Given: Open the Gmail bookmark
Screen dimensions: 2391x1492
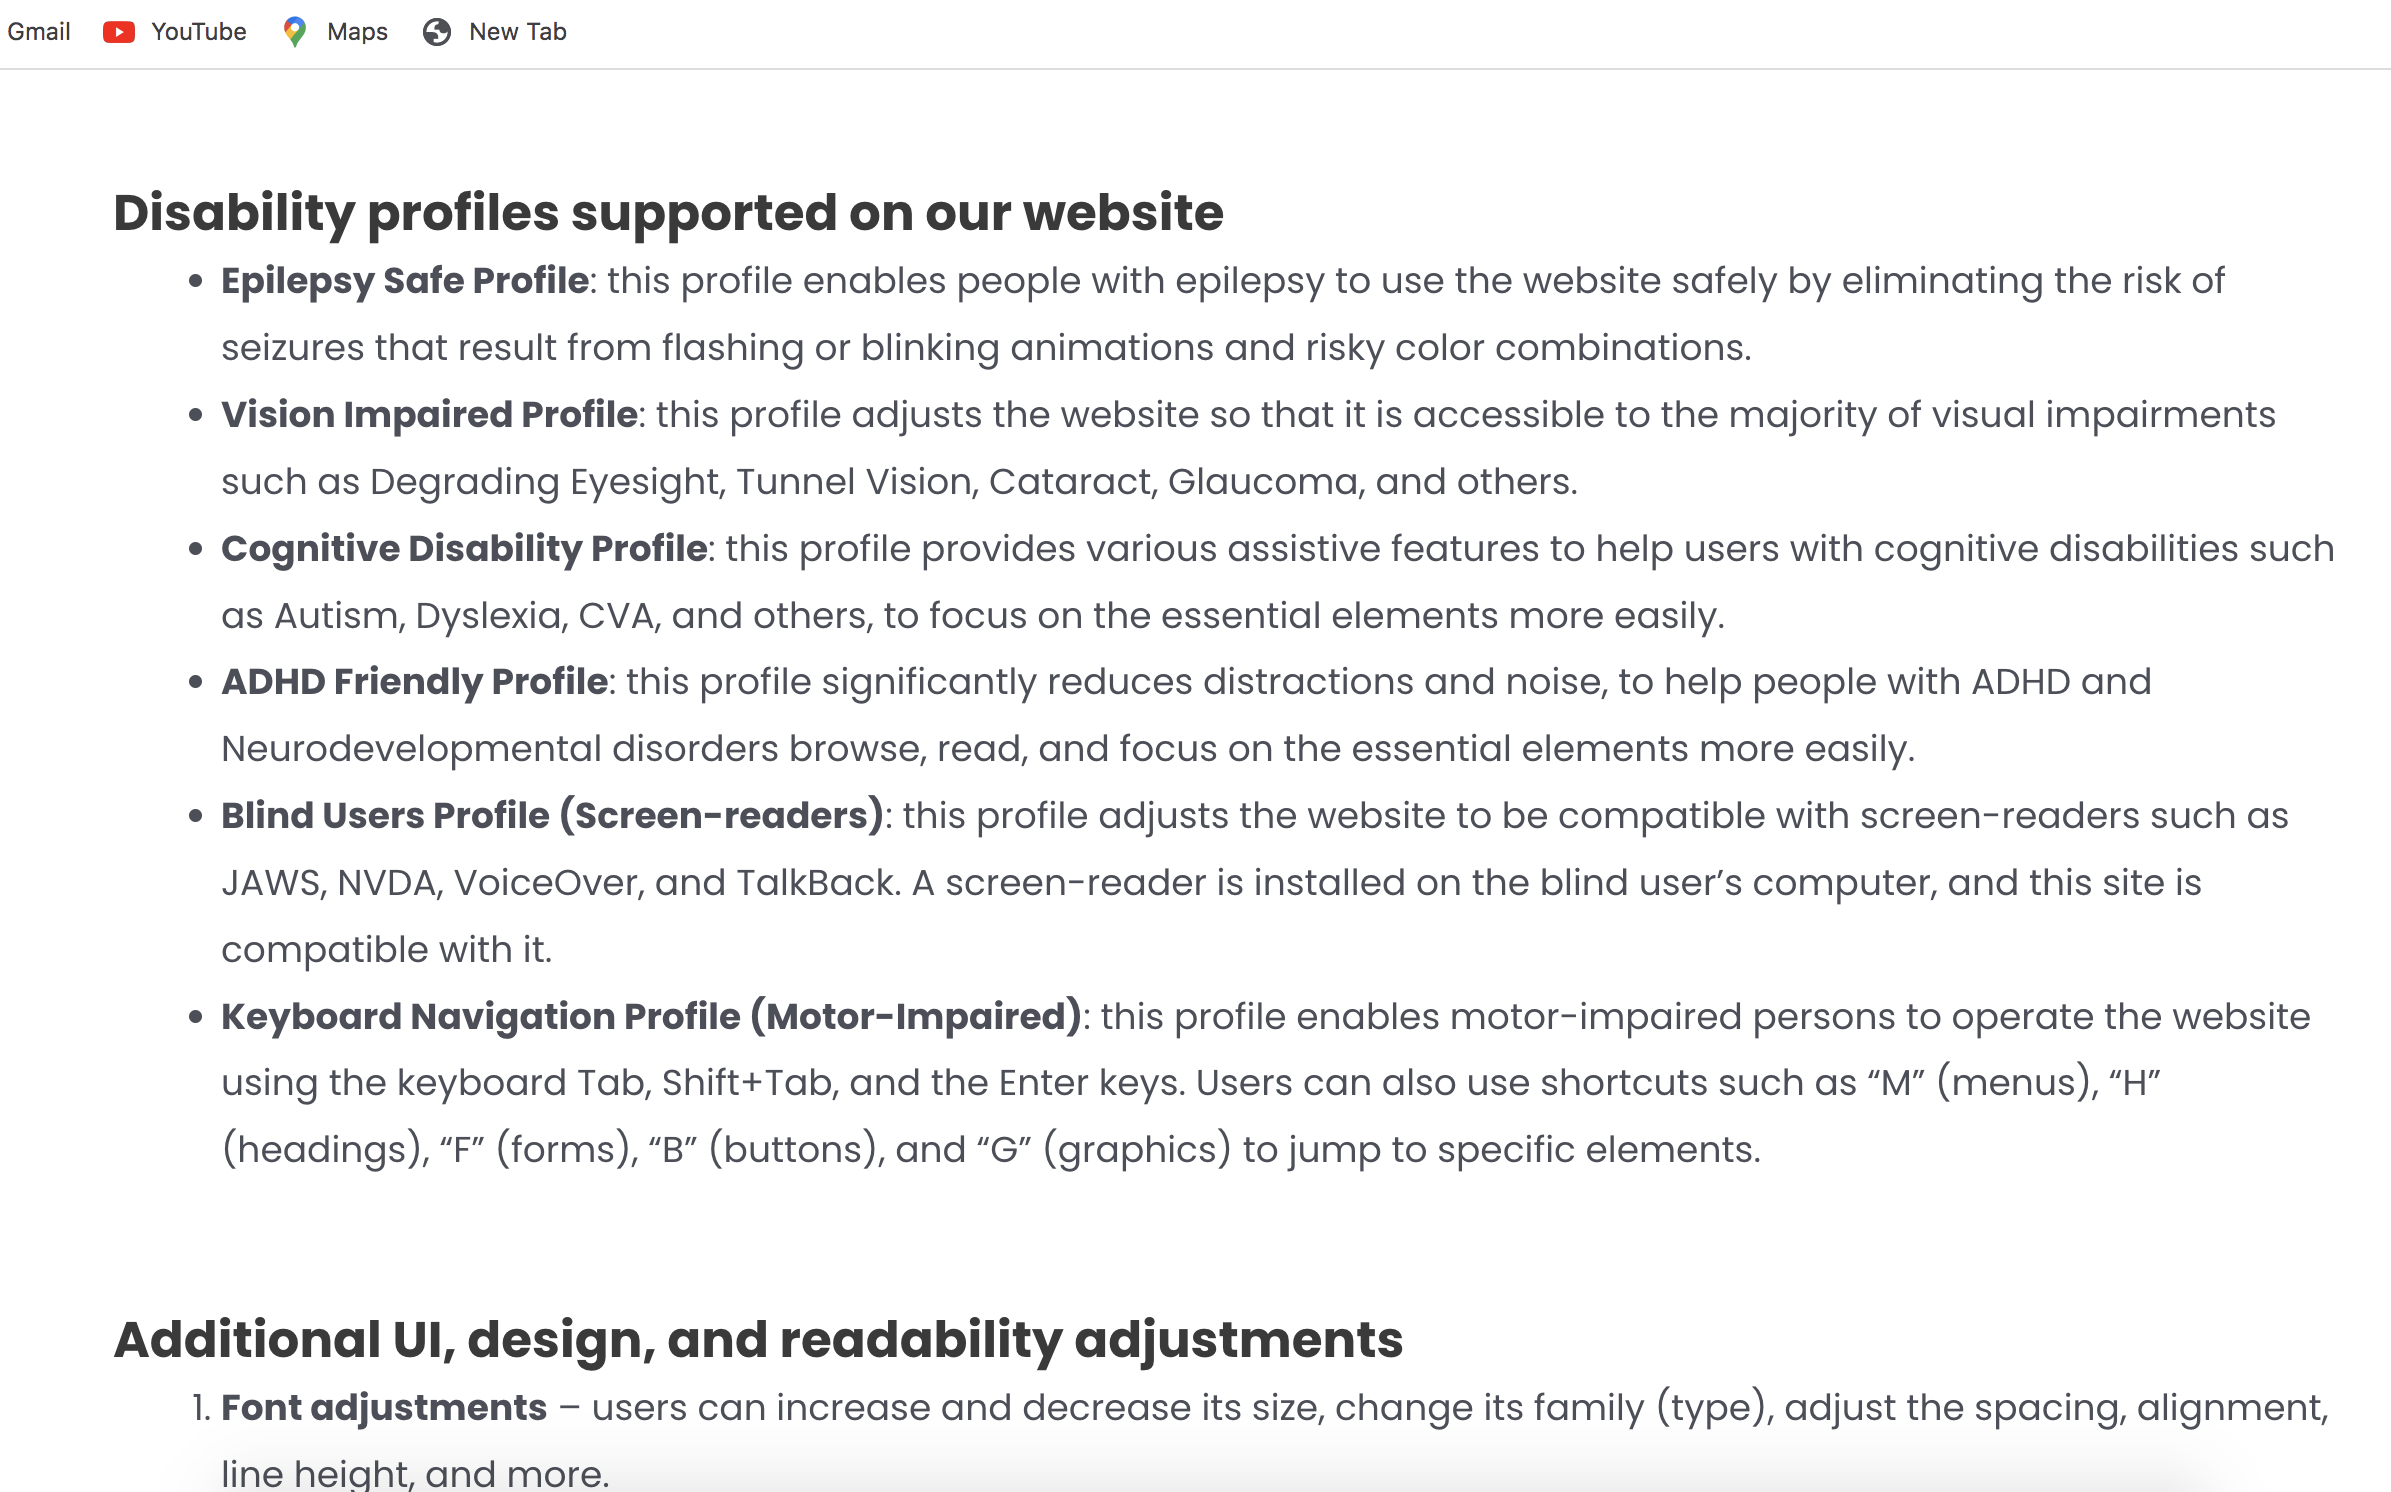Looking at the screenshot, I should [x=39, y=32].
